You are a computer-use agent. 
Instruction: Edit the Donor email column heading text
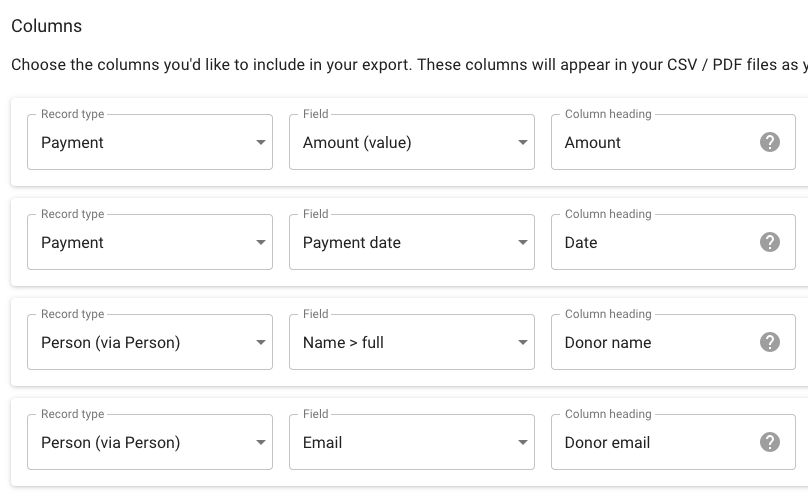(x=650, y=442)
